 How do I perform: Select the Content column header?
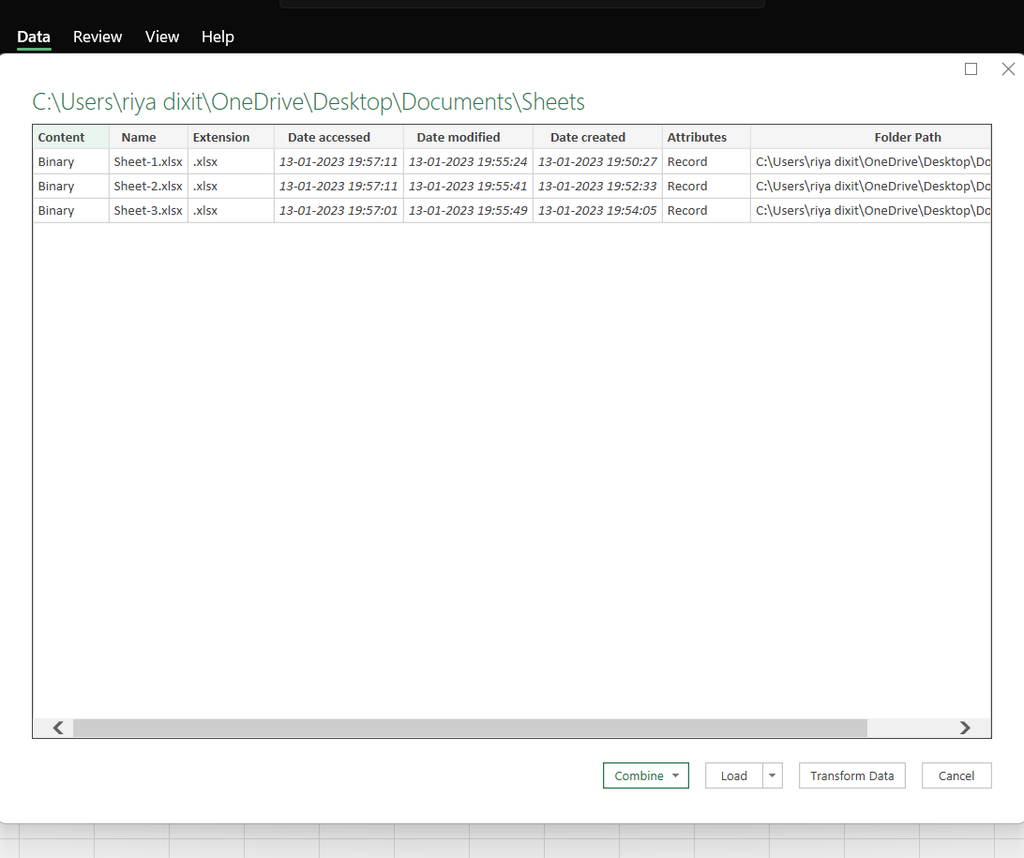pyautogui.click(x=71, y=137)
